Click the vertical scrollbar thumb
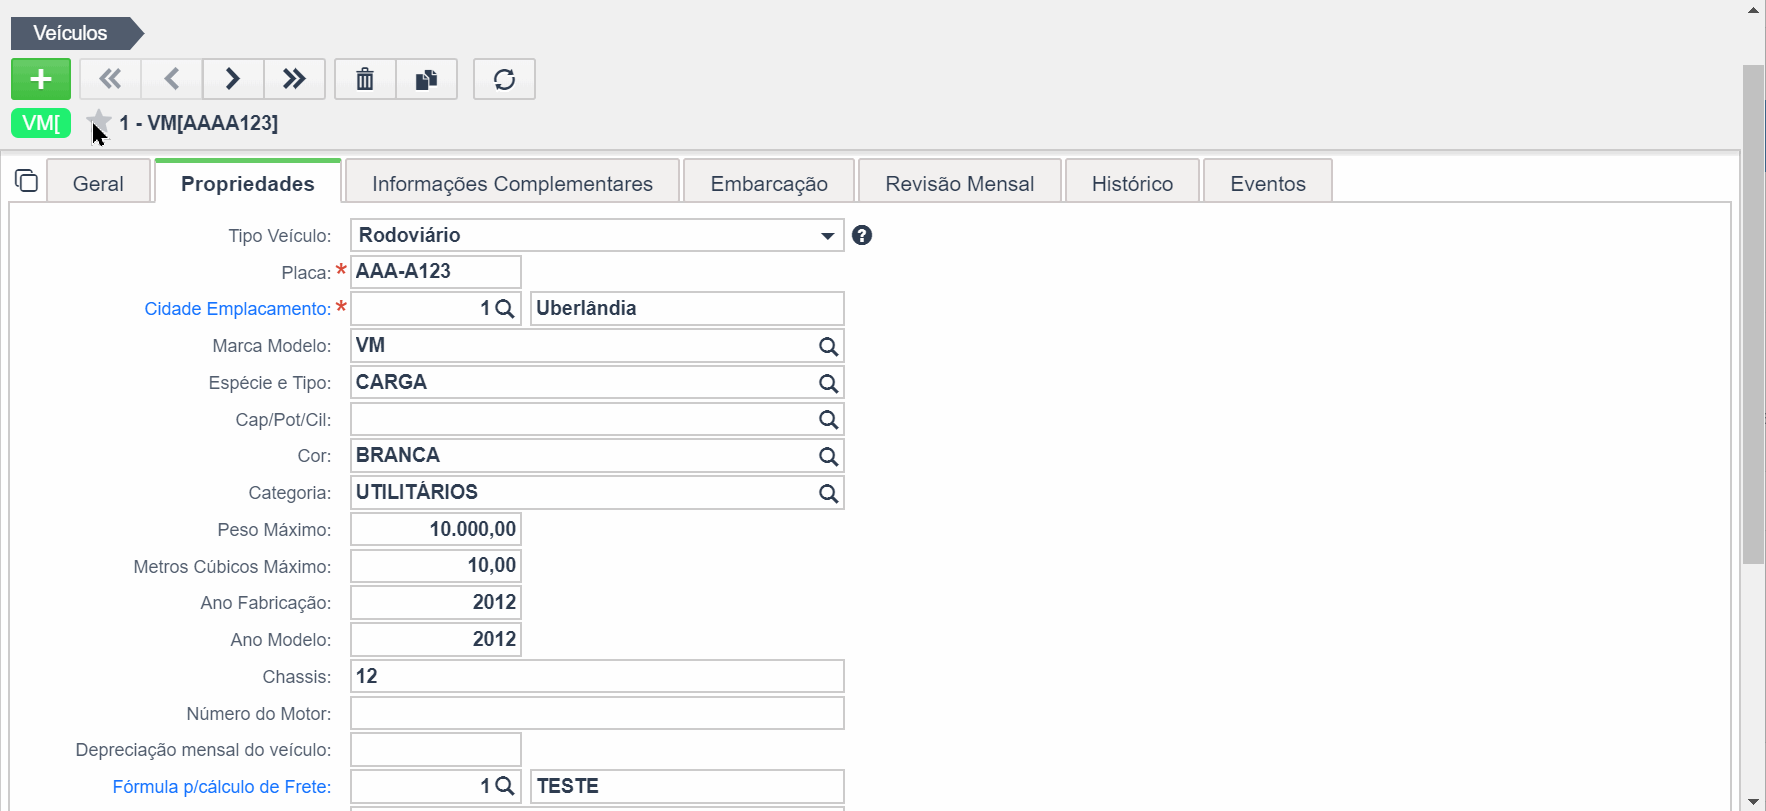 pyautogui.click(x=1753, y=315)
